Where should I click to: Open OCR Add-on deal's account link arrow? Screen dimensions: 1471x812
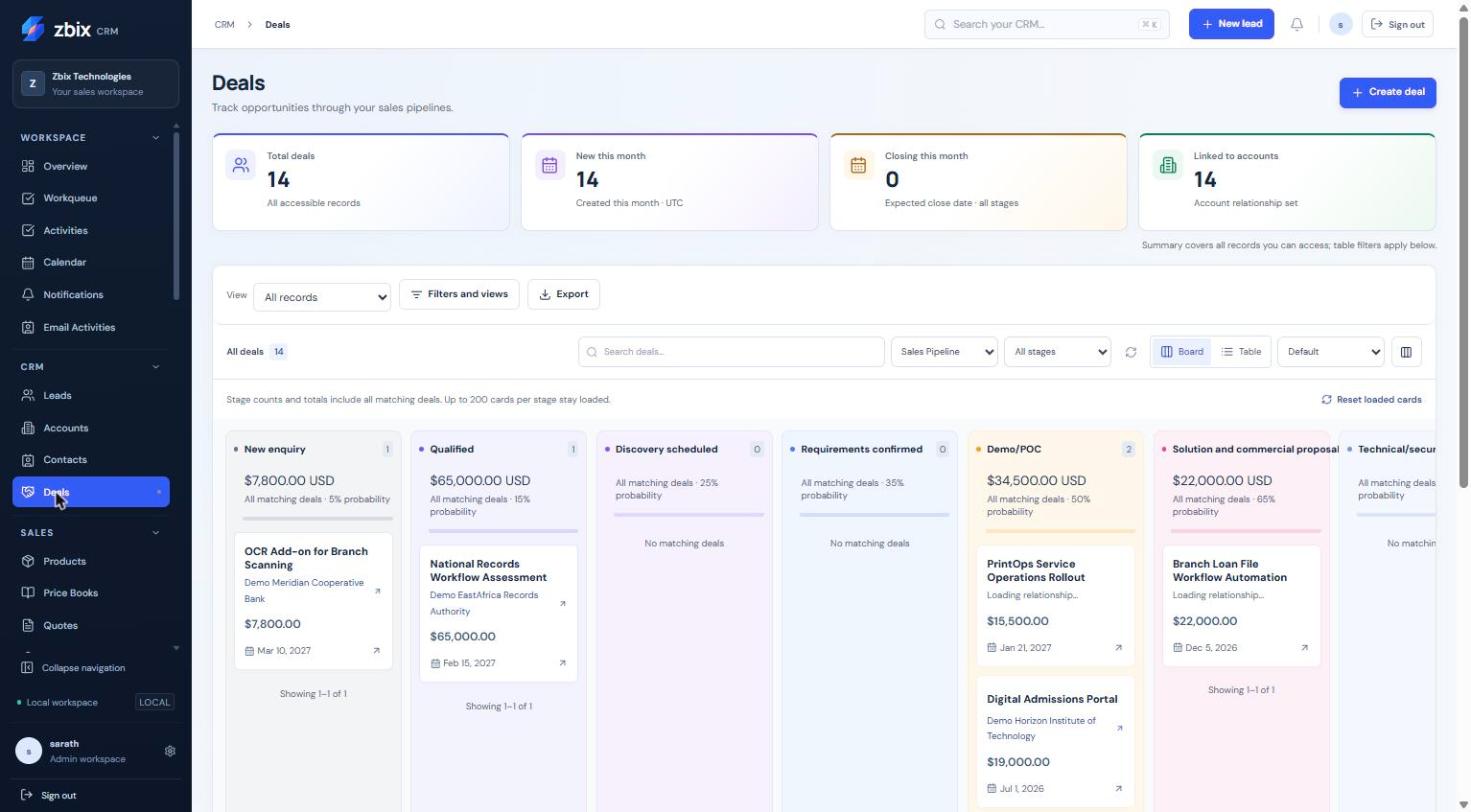click(x=377, y=591)
